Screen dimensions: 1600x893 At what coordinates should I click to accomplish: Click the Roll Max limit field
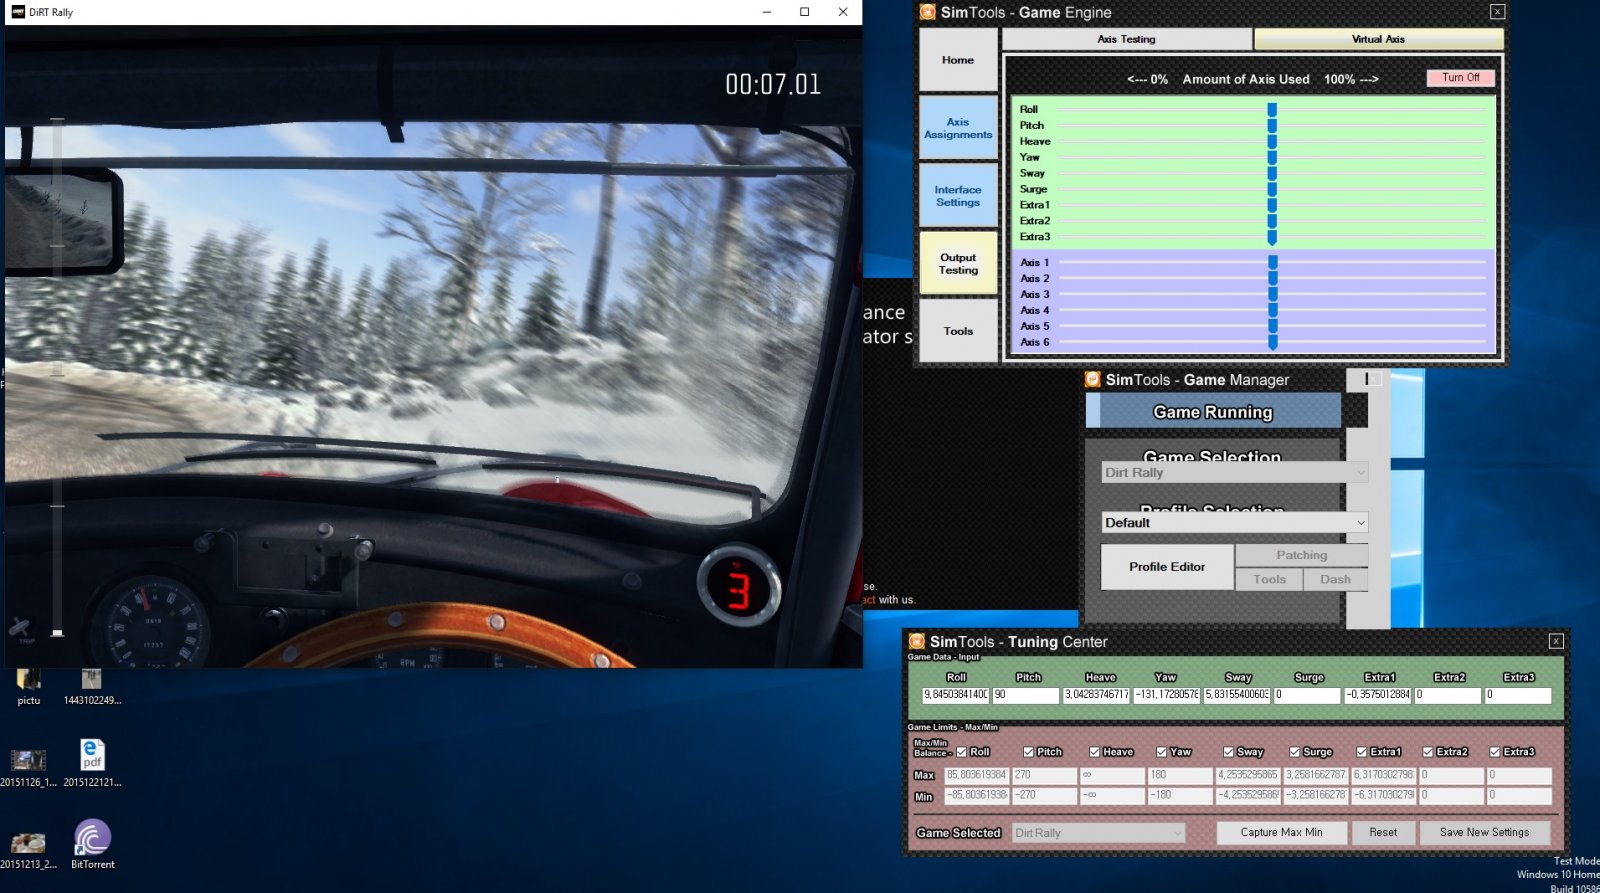tap(977, 775)
